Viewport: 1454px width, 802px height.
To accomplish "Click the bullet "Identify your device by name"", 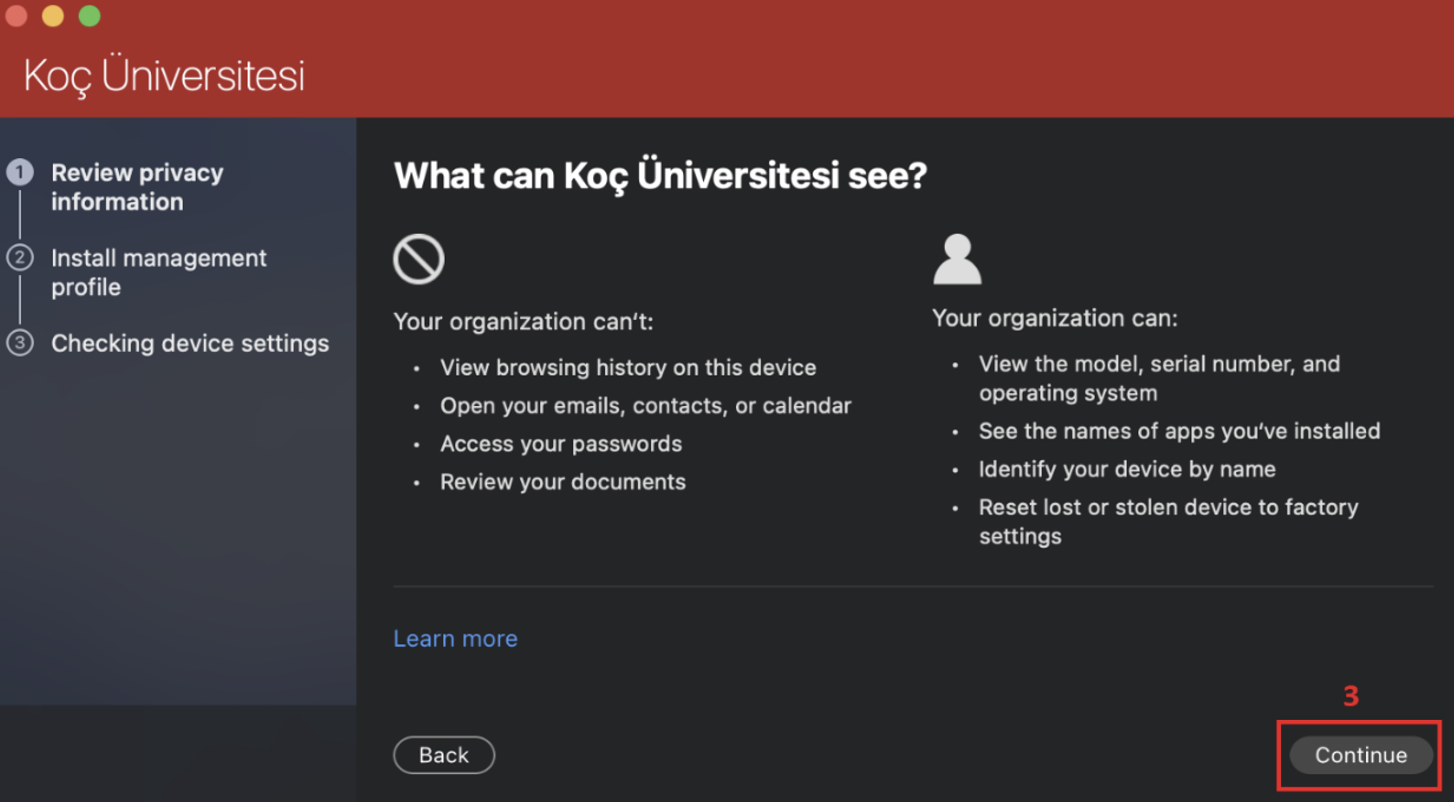I will click(1128, 469).
